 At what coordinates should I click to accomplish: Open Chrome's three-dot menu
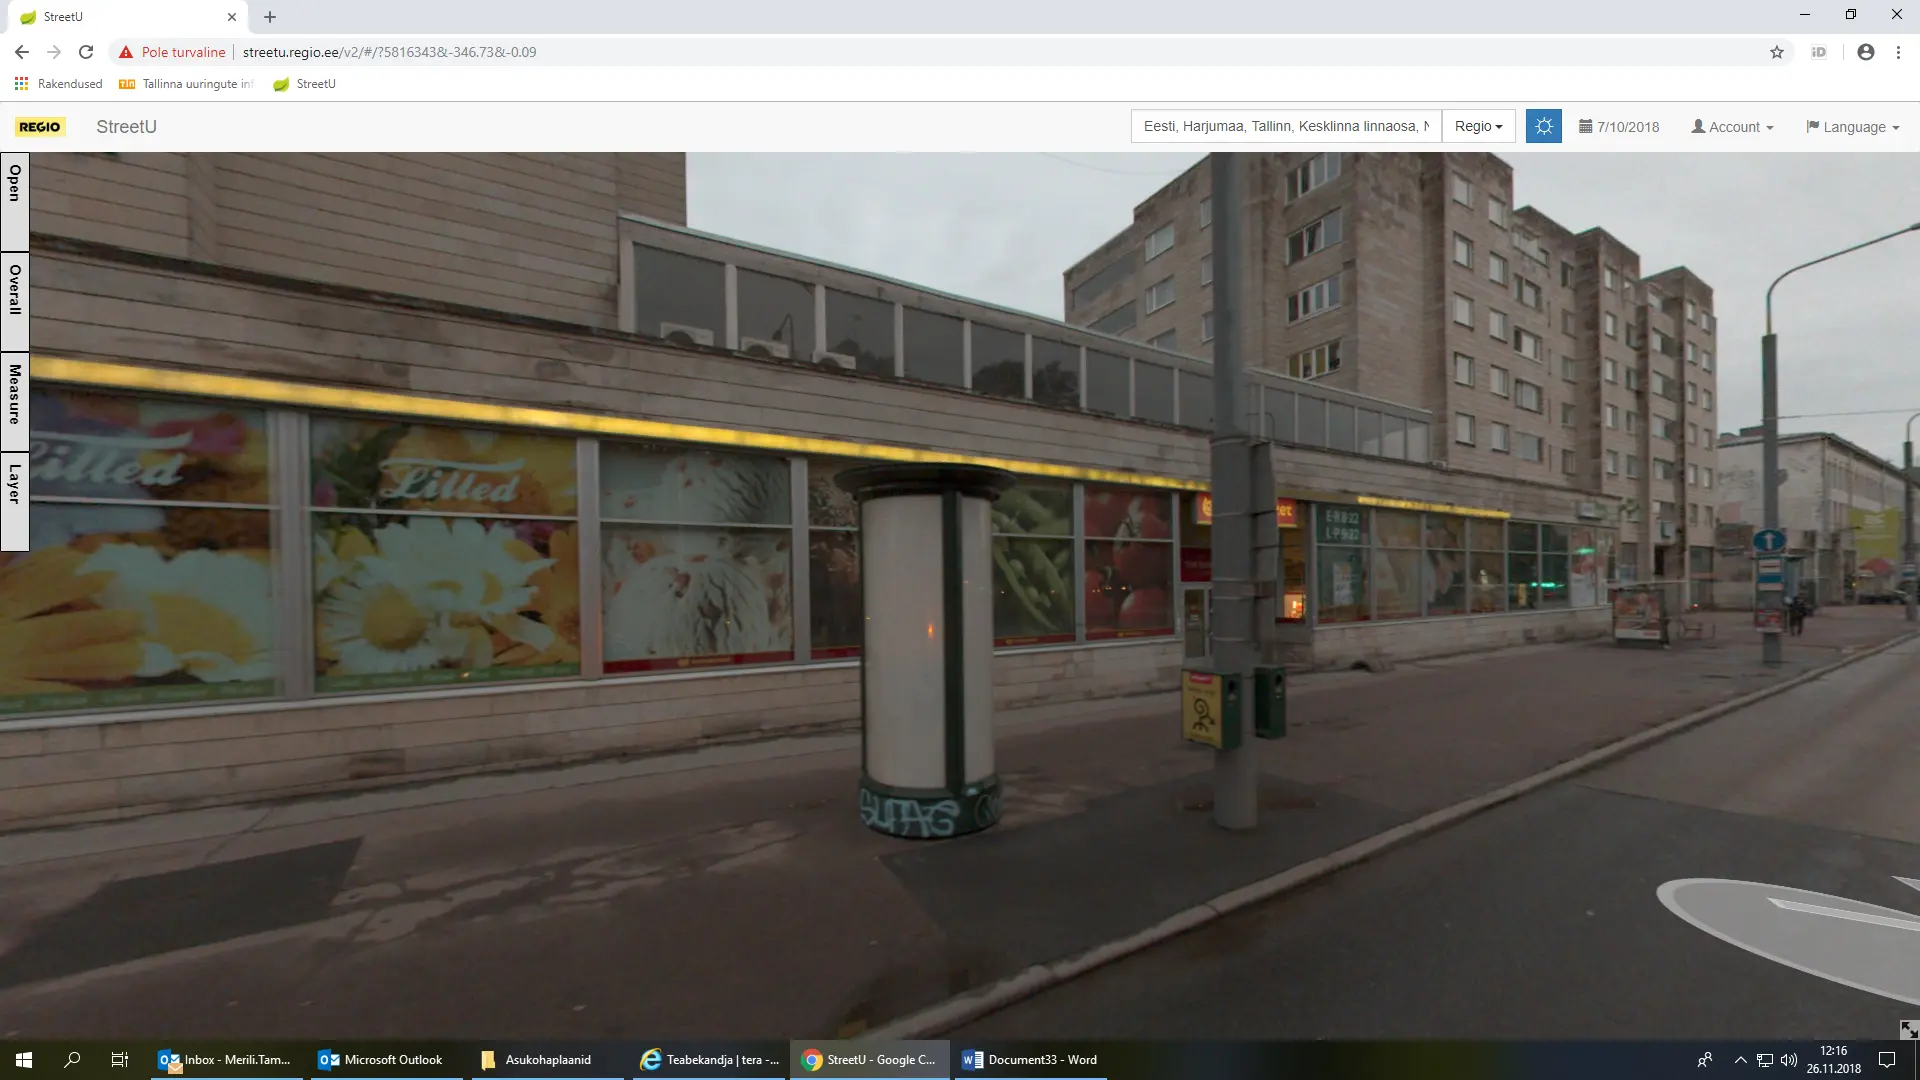(x=1898, y=52)
